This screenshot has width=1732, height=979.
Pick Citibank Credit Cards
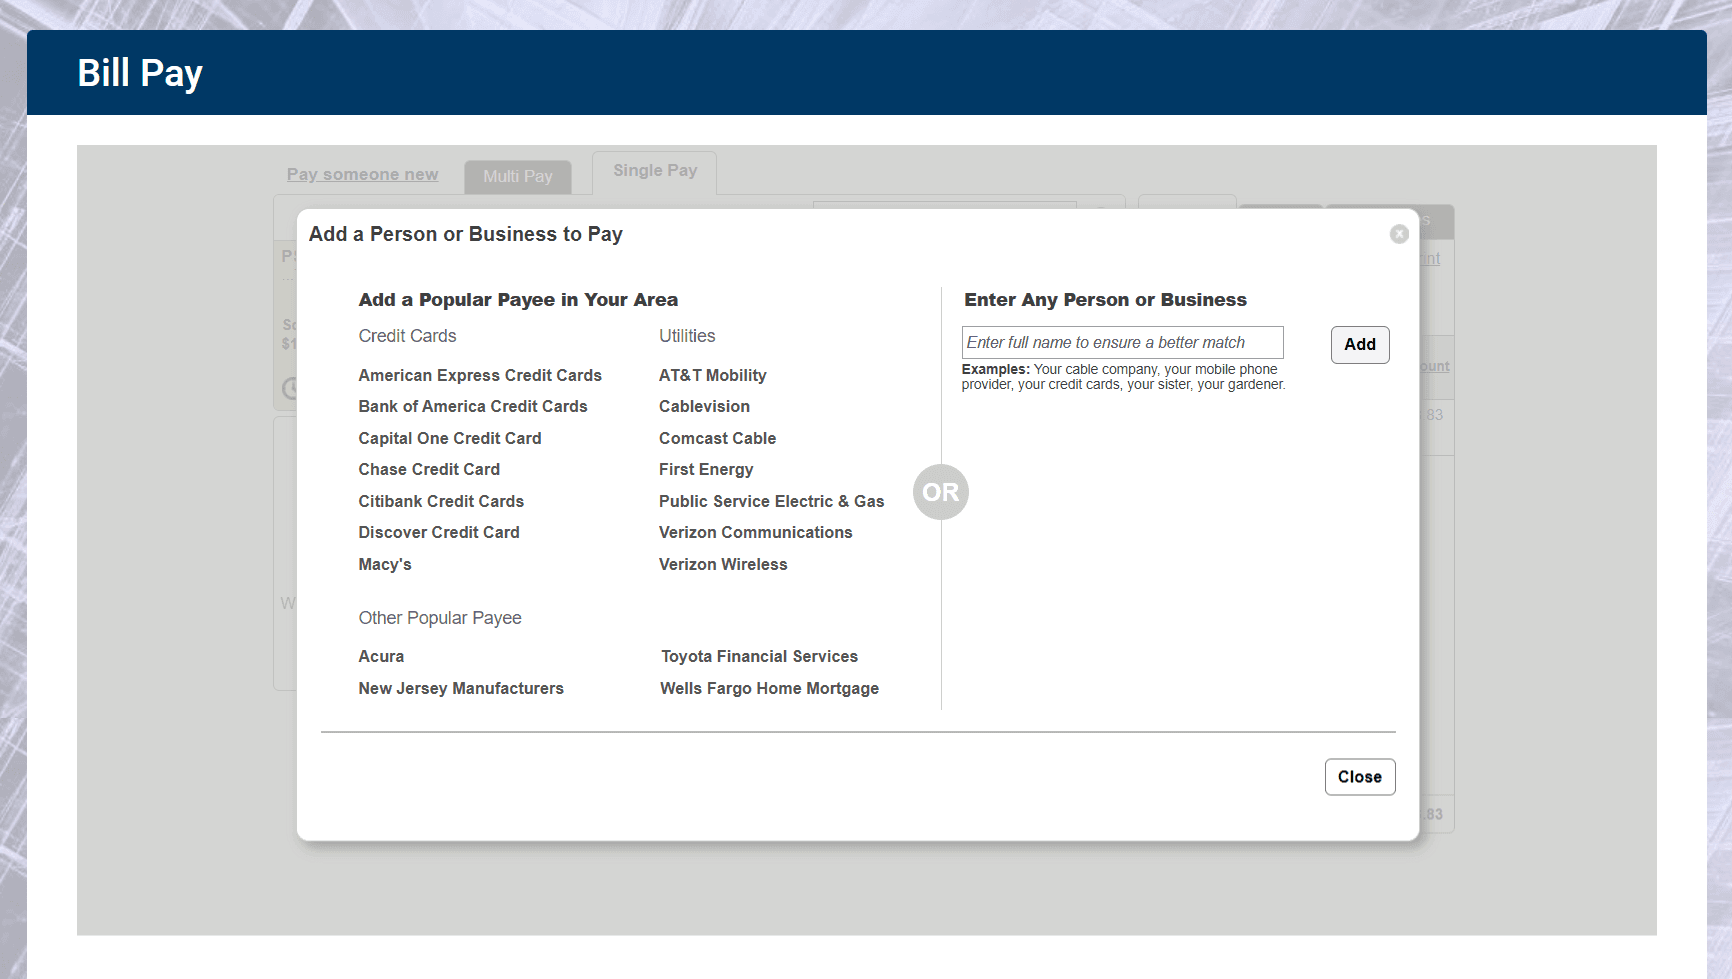[441, 502]
